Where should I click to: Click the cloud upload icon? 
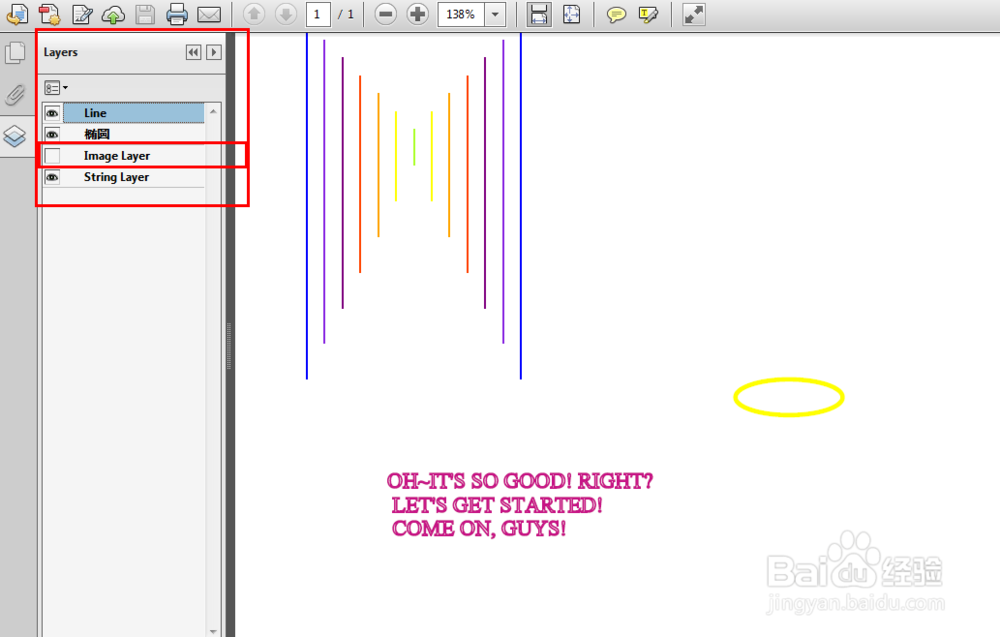(x=114, y=14)
